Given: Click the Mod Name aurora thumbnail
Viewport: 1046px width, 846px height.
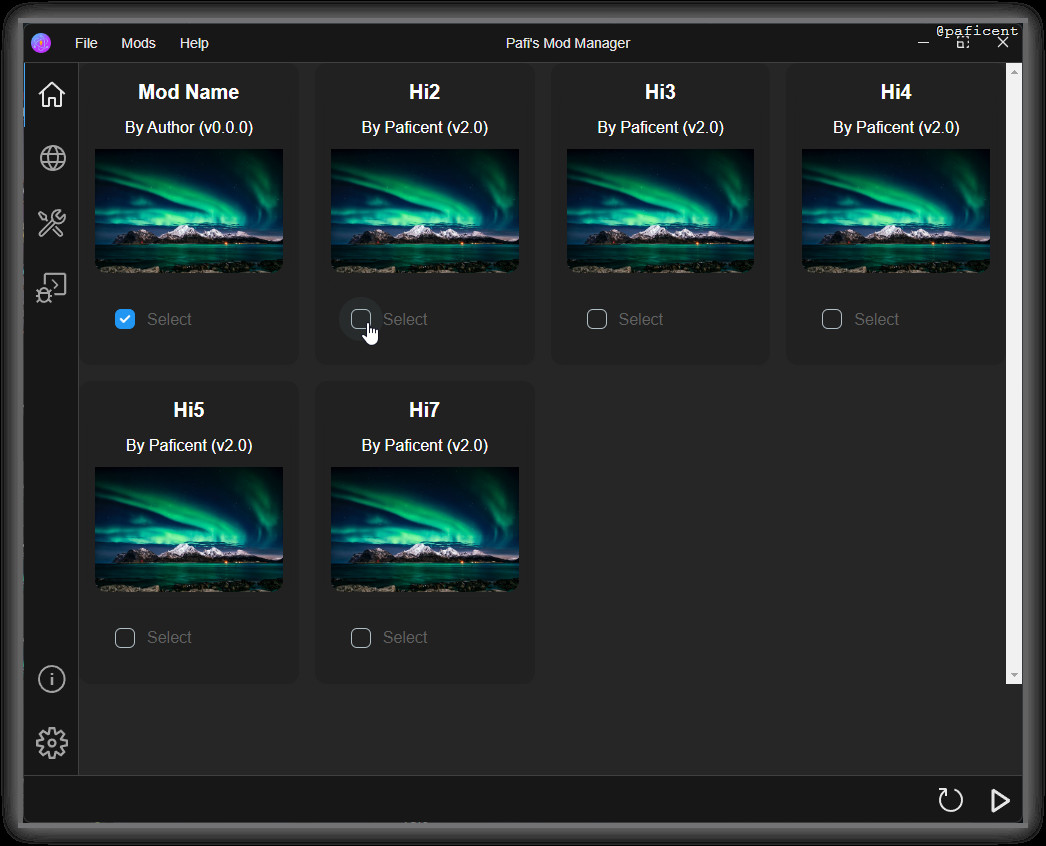Looking at the screenshot, I should (189, 211).
